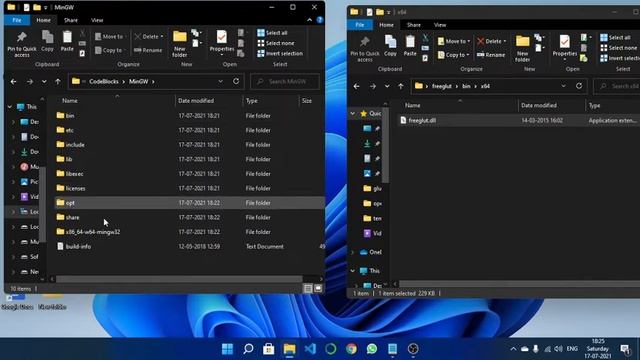
Task: Switch to Share tab in MinGW window
Action: pos(71,20)
